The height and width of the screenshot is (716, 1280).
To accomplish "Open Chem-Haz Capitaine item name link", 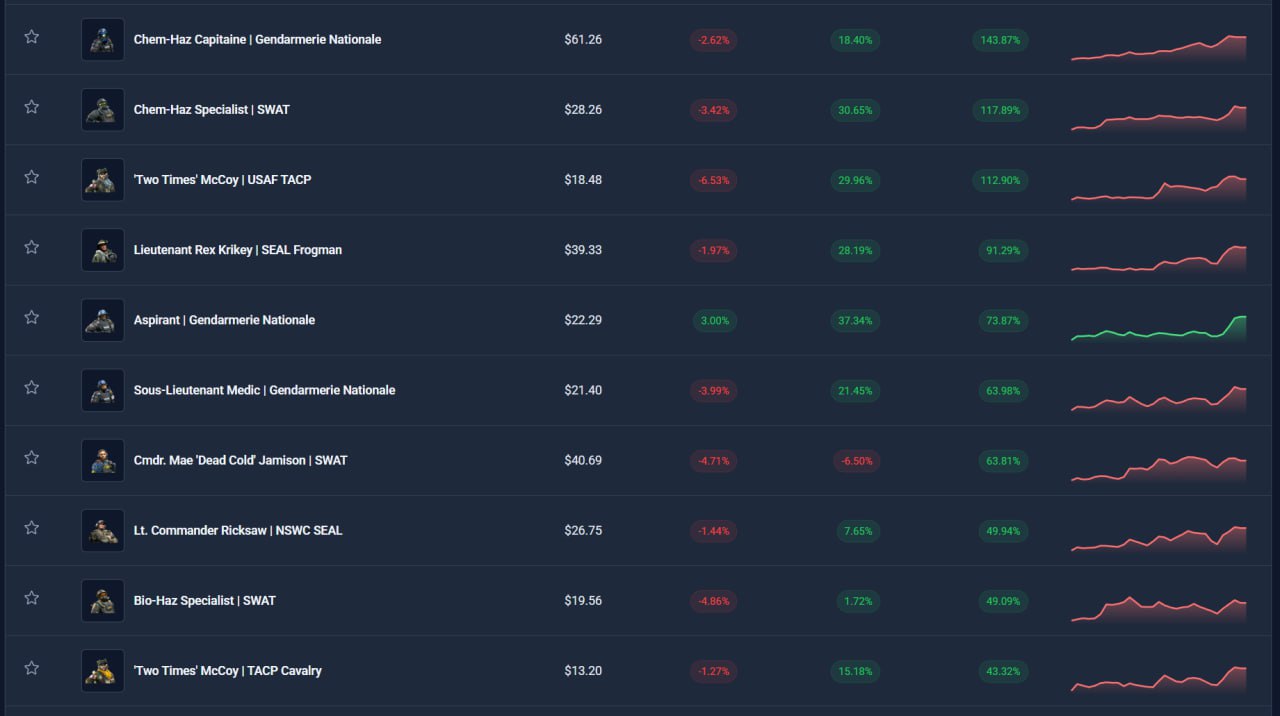I will pyautogui.click(x=257, y=40).
